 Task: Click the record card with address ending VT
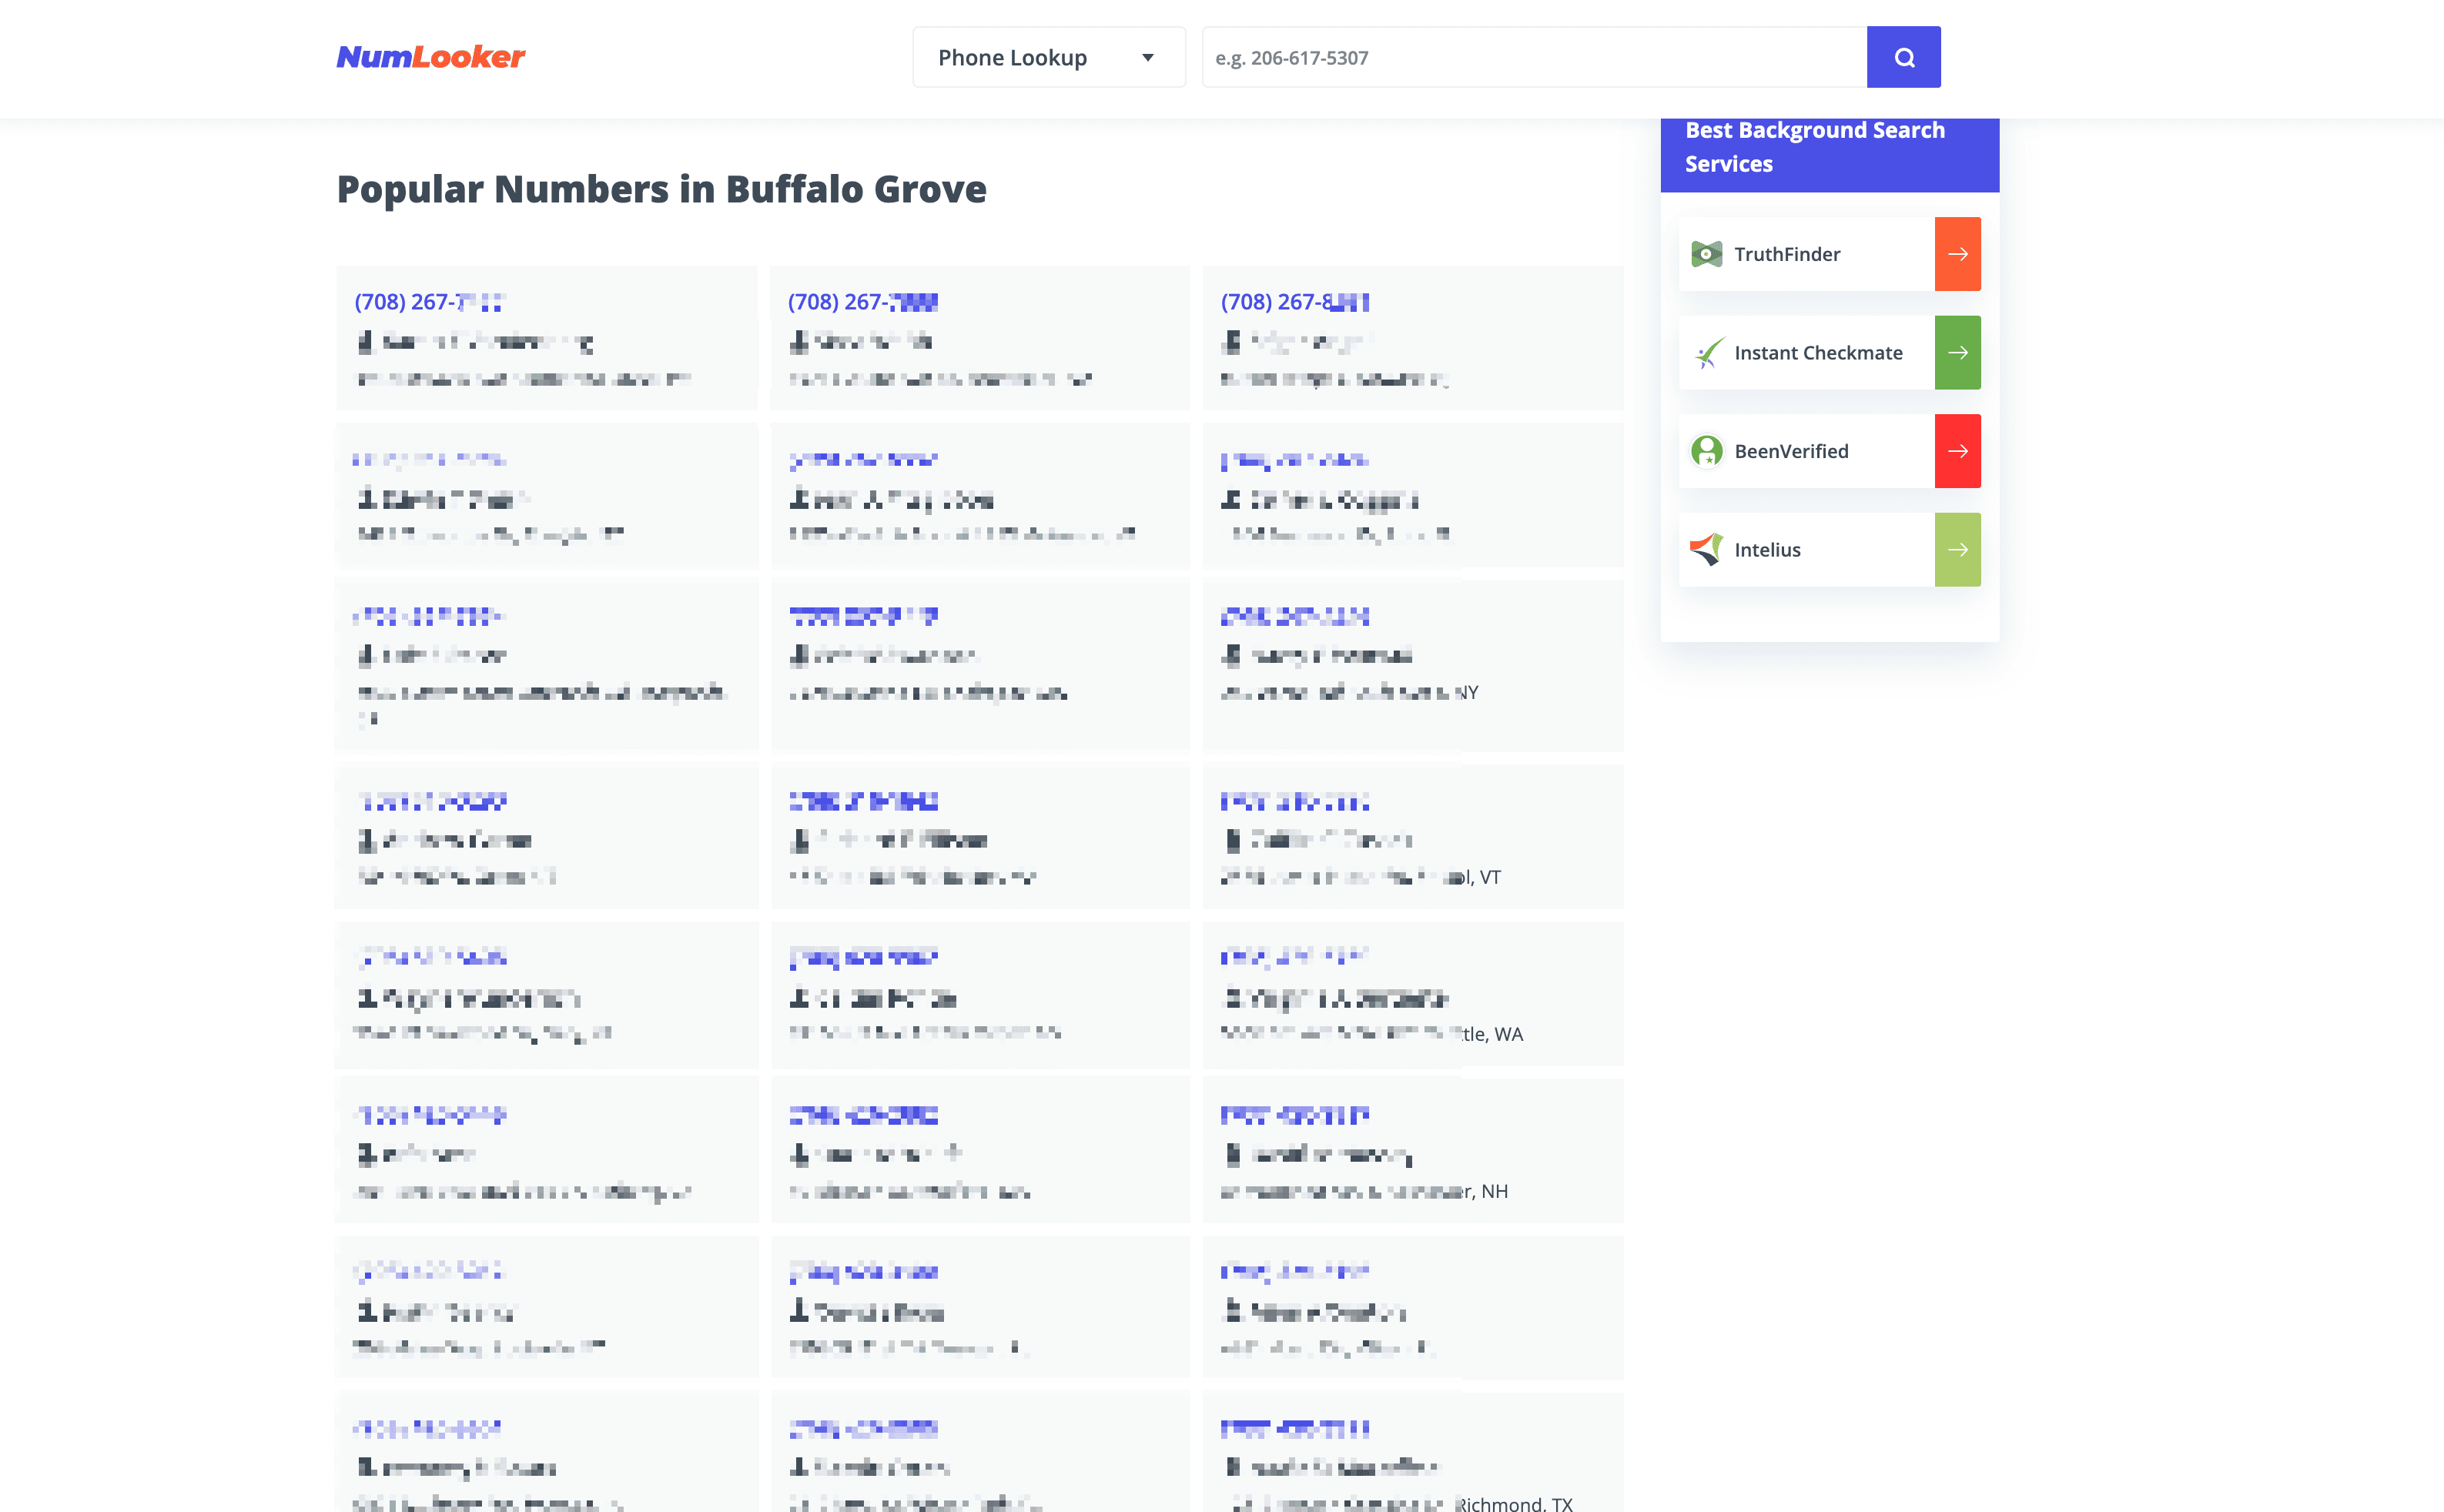click(x=1412, y=838)
